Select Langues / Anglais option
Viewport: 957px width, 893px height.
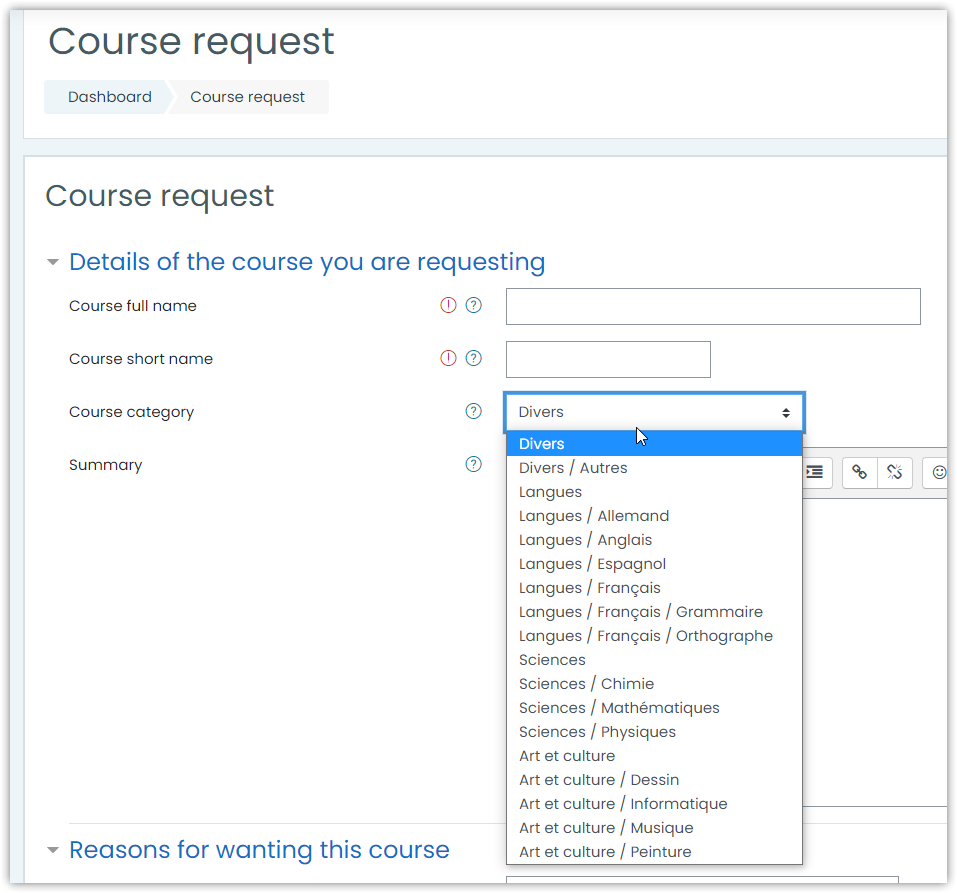[x=654, y=540]
